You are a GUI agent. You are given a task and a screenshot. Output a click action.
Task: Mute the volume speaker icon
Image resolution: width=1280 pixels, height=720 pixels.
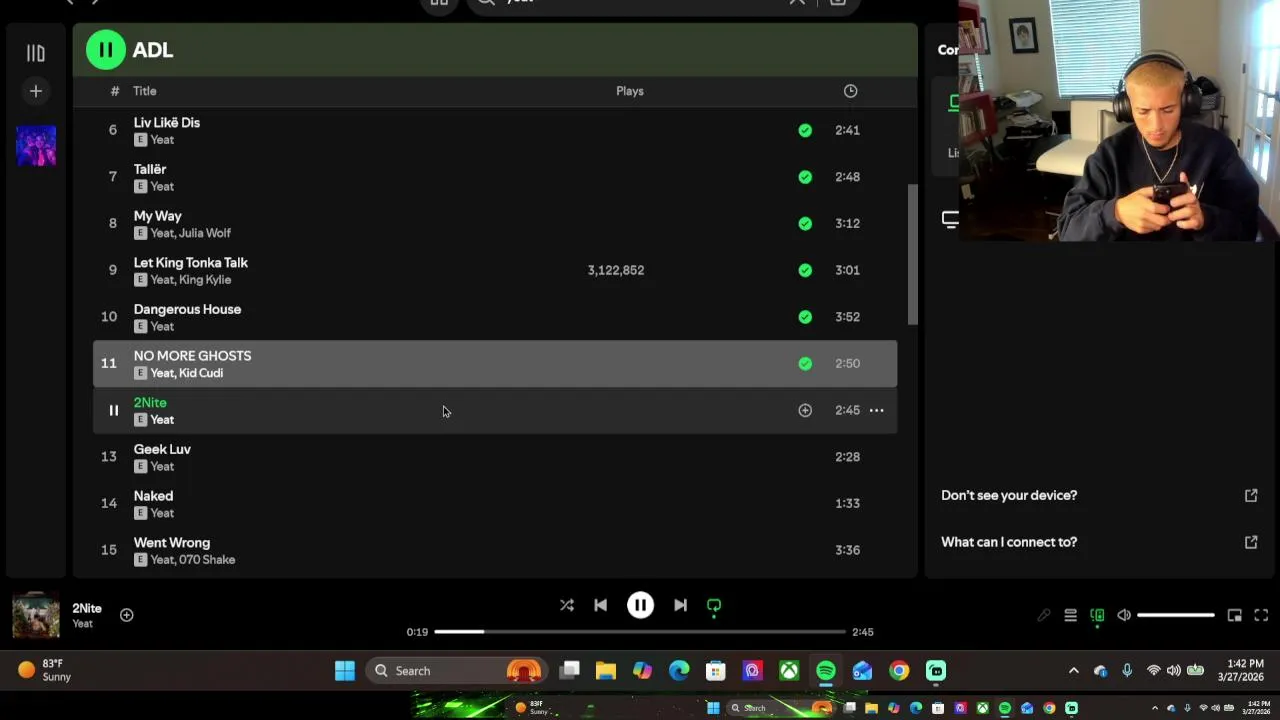point(1124,615)
